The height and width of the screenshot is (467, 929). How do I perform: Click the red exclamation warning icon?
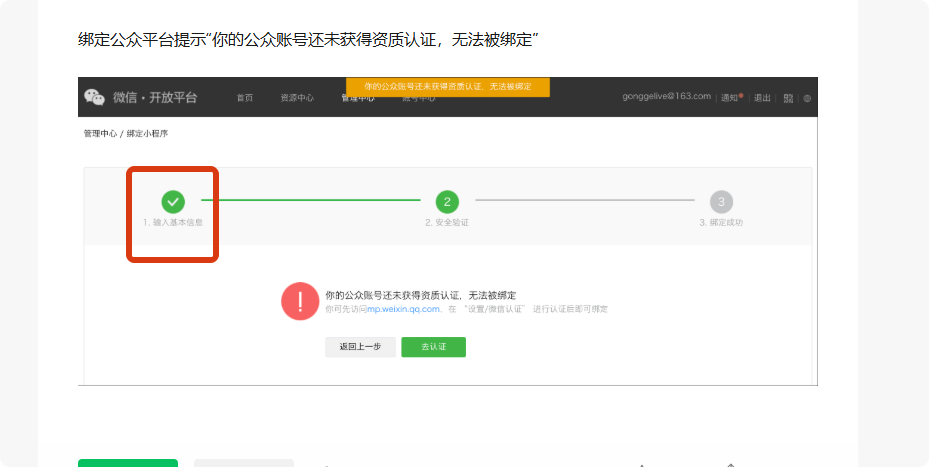(300, 301)
